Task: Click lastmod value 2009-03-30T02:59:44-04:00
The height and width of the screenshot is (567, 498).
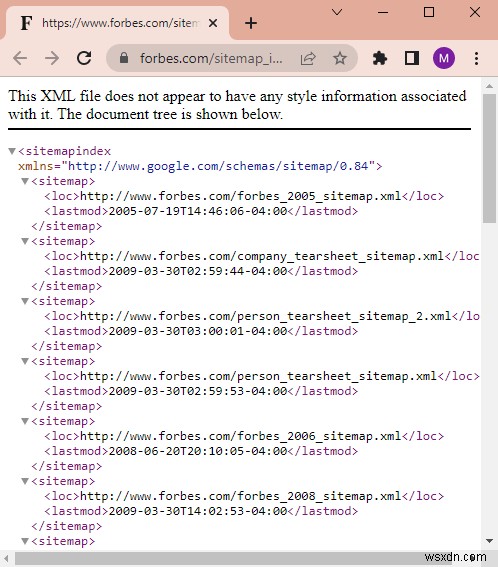Action: pyautogui.click(x=198, y=271)
